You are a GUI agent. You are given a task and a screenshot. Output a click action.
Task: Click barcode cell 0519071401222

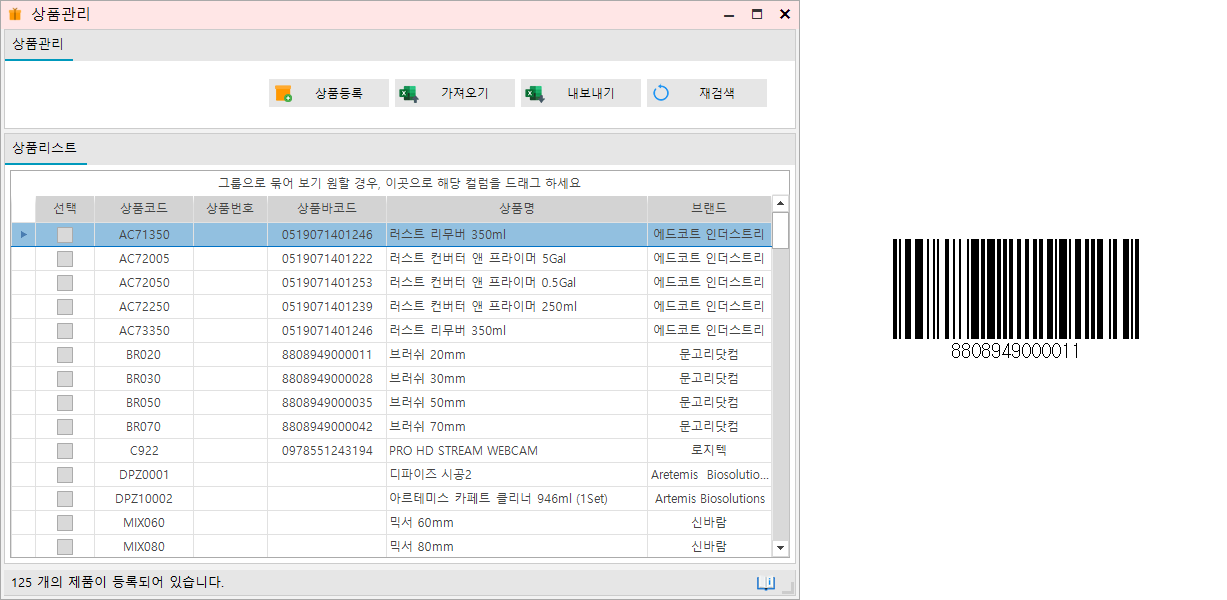[327, 259]
